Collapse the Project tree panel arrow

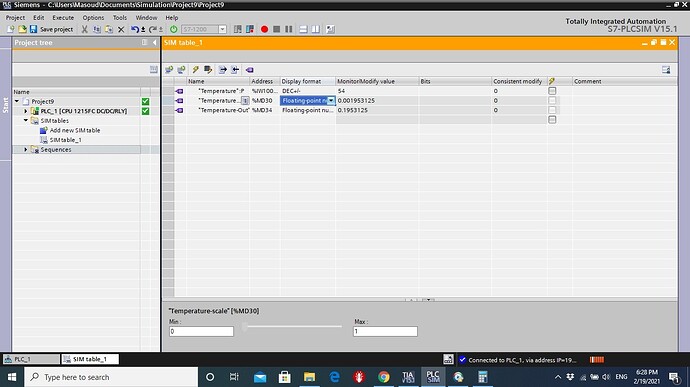[154, 43]
